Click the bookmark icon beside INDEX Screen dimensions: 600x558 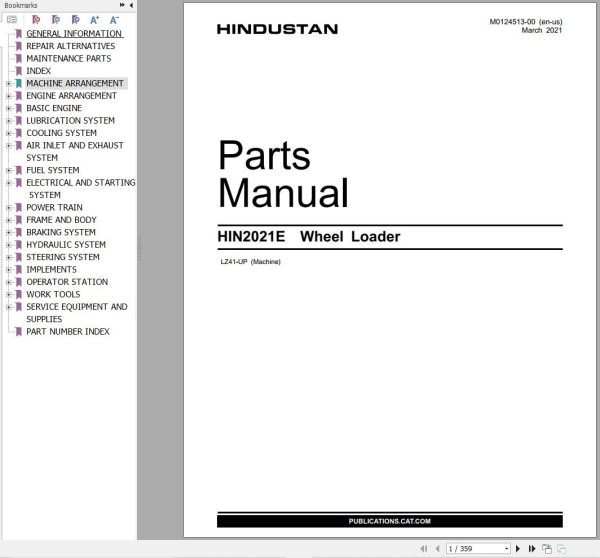coord(18,71)
